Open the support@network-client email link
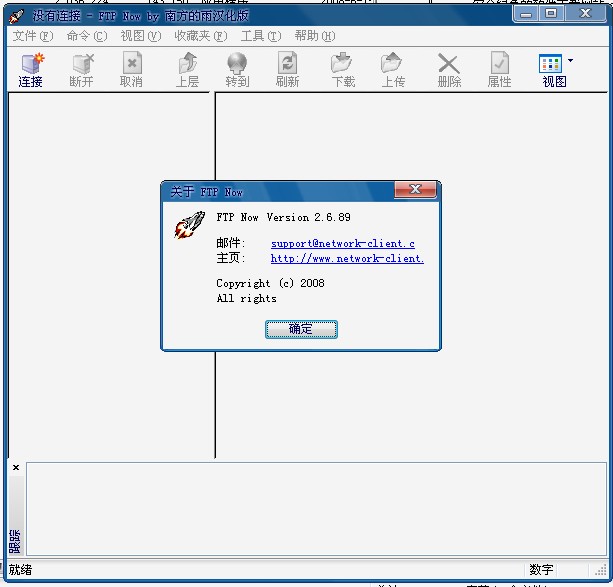Screen dimensions: 613x587 click(x=342, y=243)
